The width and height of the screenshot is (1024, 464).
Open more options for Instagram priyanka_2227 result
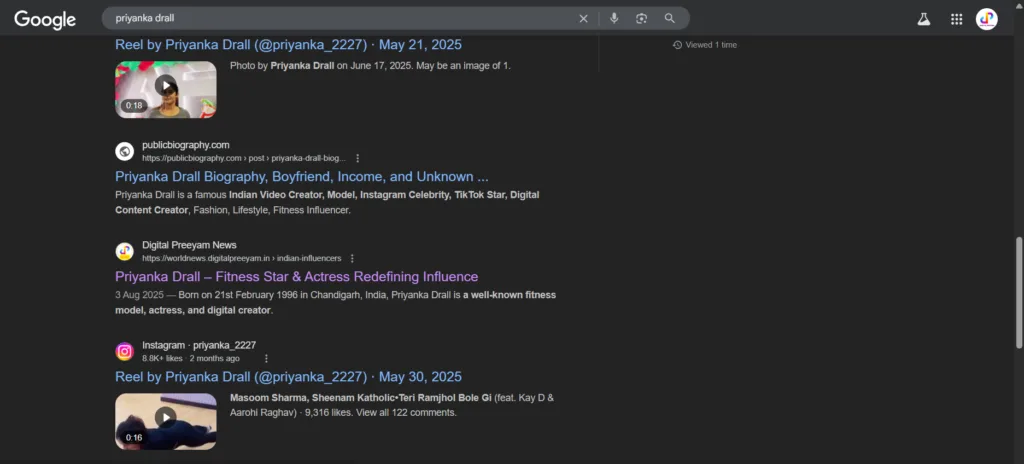point(266,358)
